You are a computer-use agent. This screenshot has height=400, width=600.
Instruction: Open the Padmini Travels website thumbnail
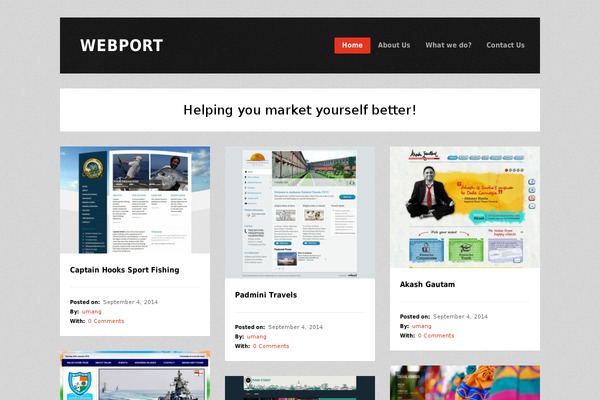300,212
